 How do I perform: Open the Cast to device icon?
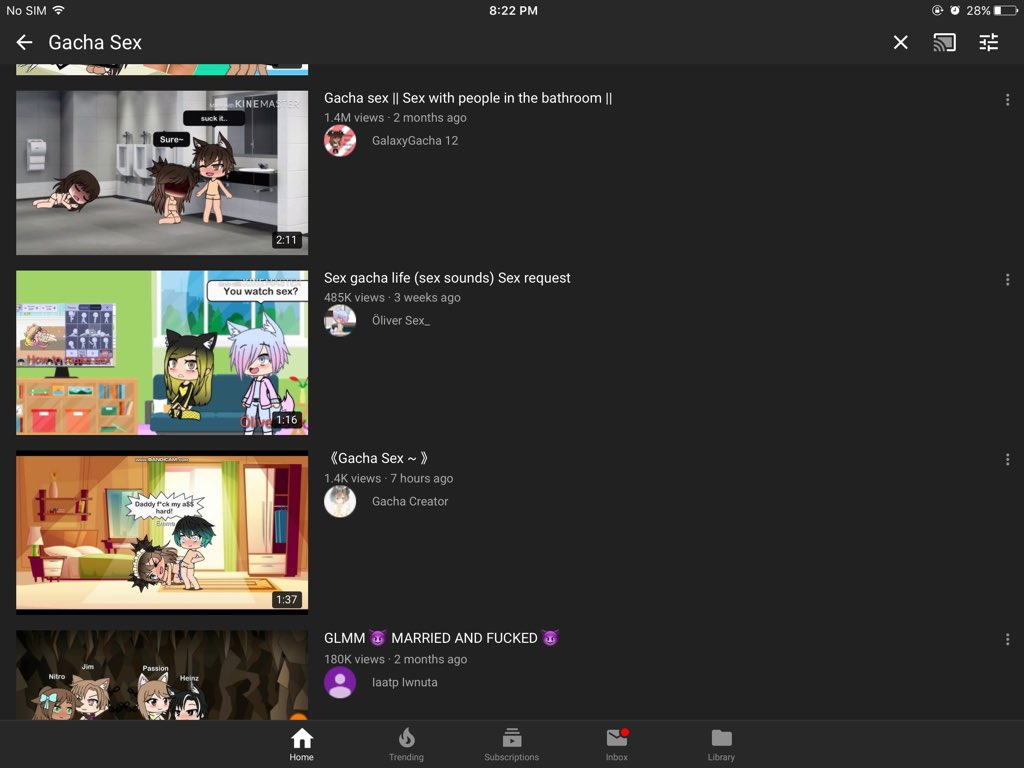[x=944, y=42]
